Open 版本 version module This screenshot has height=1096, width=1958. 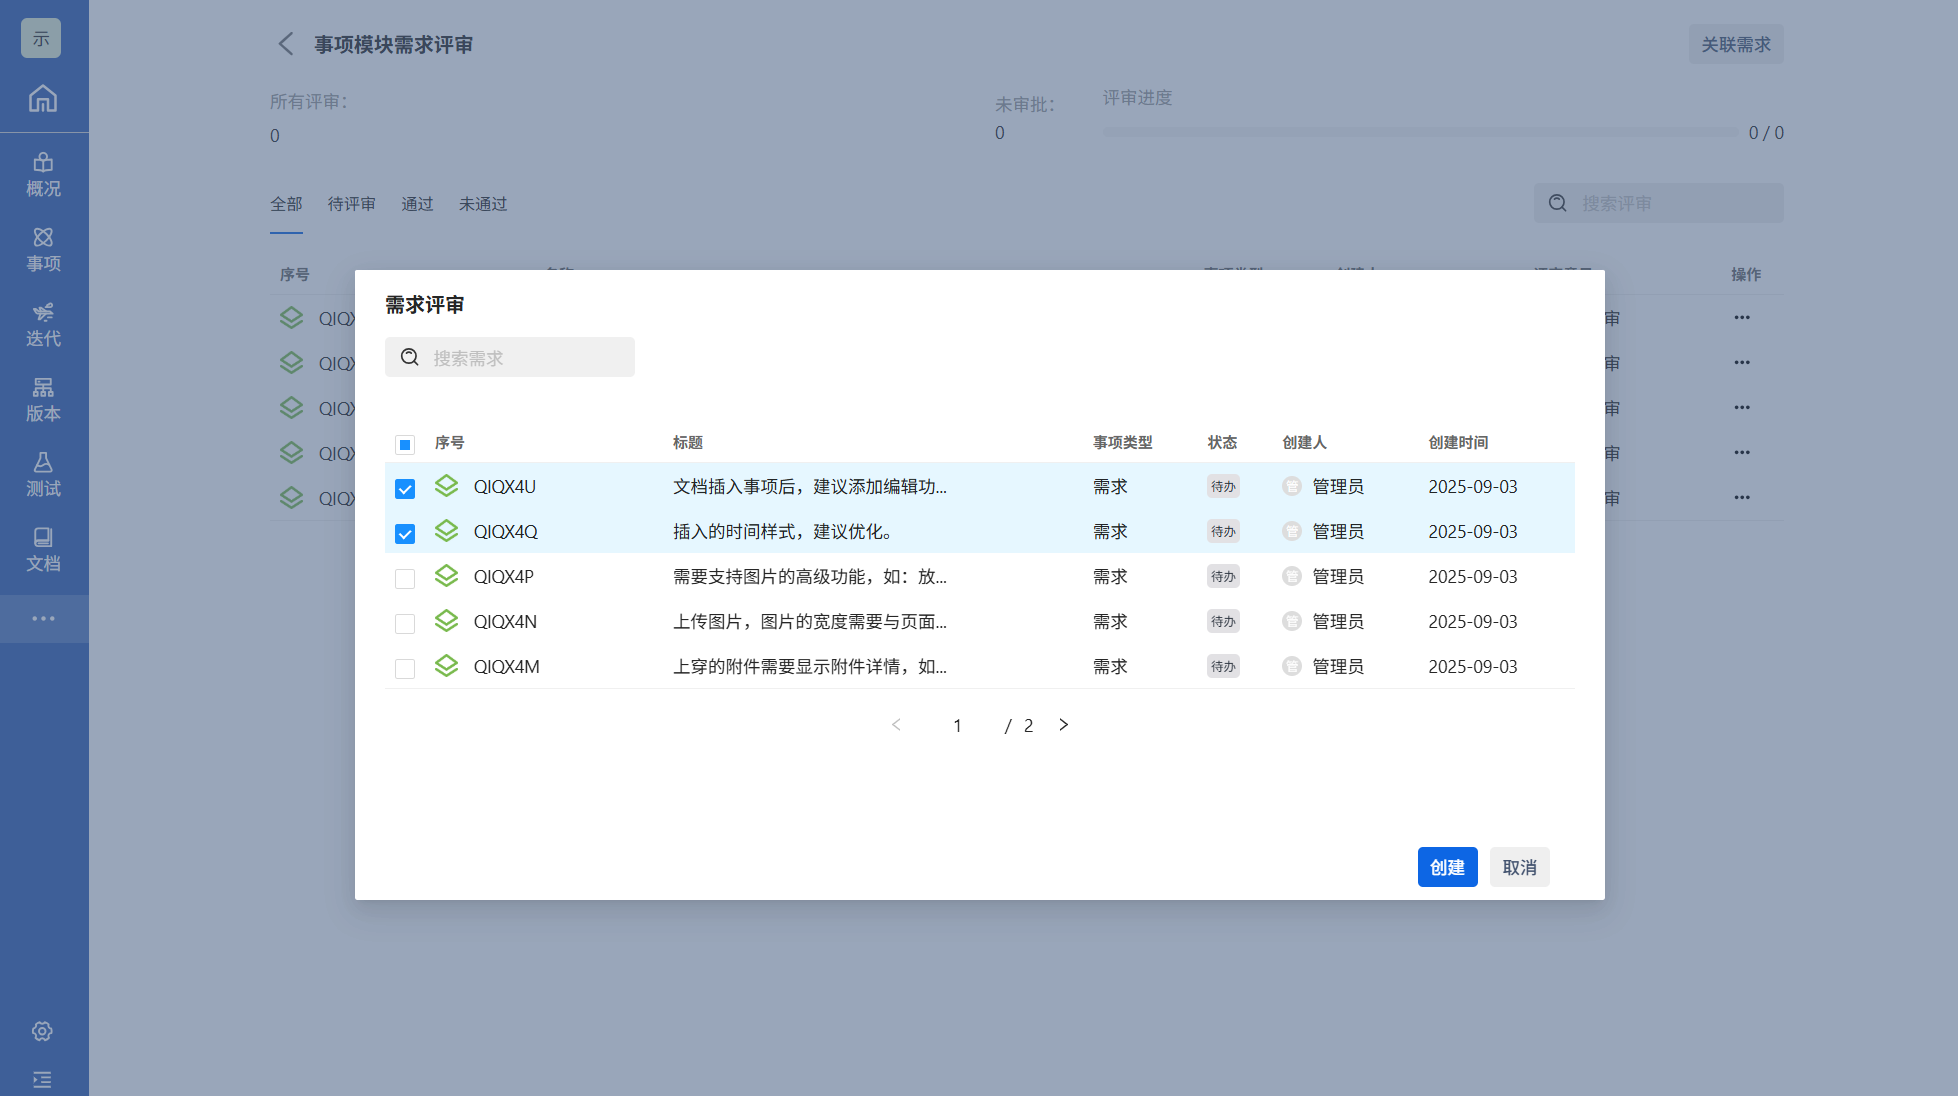point(43,399)
